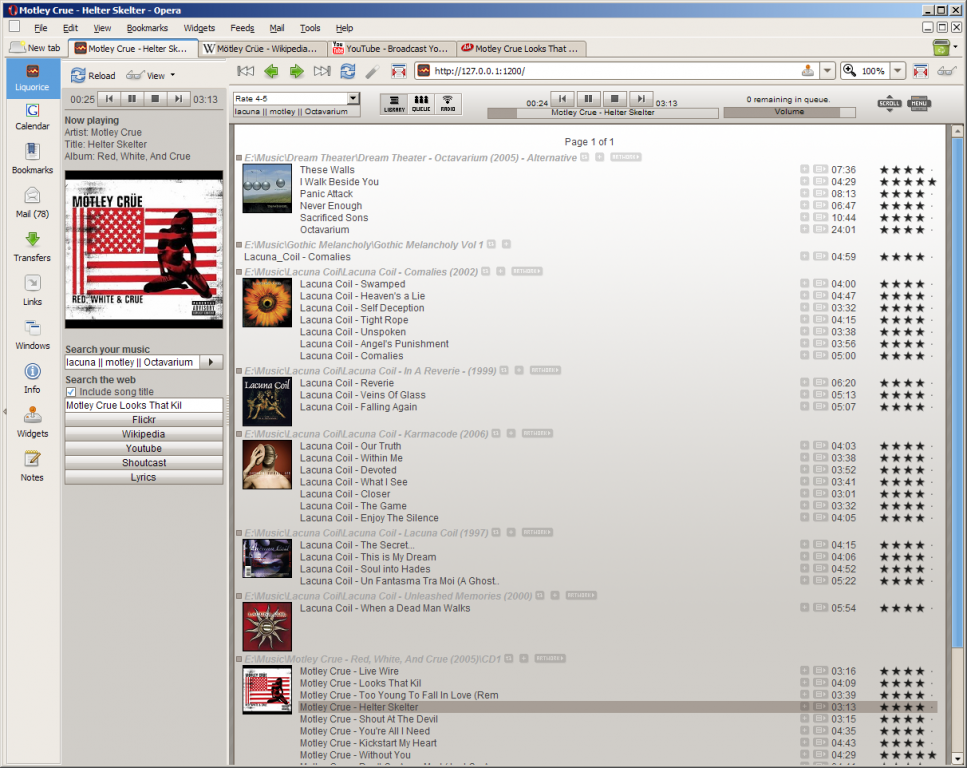Skip to next track in the left panel
Screen dimensions: 967x768
(178, 99)
